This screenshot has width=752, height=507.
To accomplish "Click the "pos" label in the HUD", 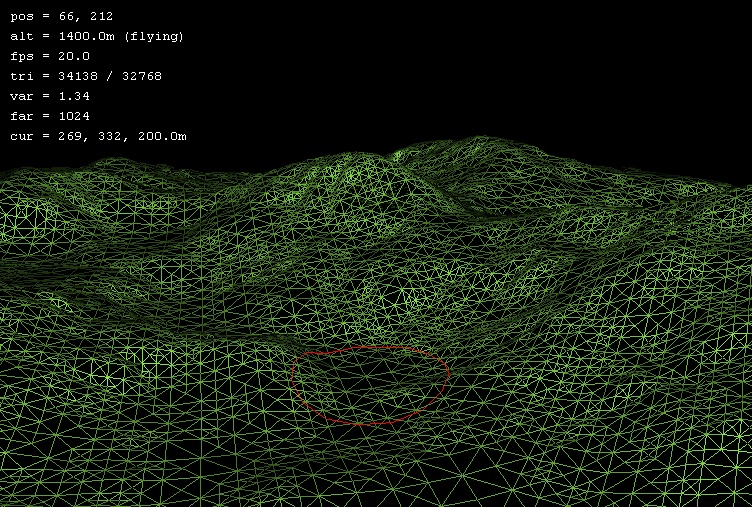I will point(21,17).
